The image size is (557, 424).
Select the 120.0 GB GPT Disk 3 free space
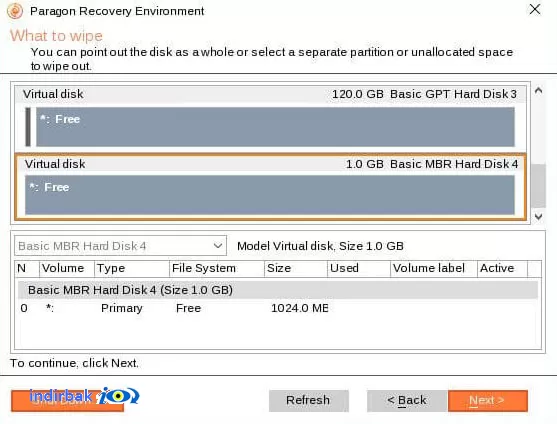[275, 127]
